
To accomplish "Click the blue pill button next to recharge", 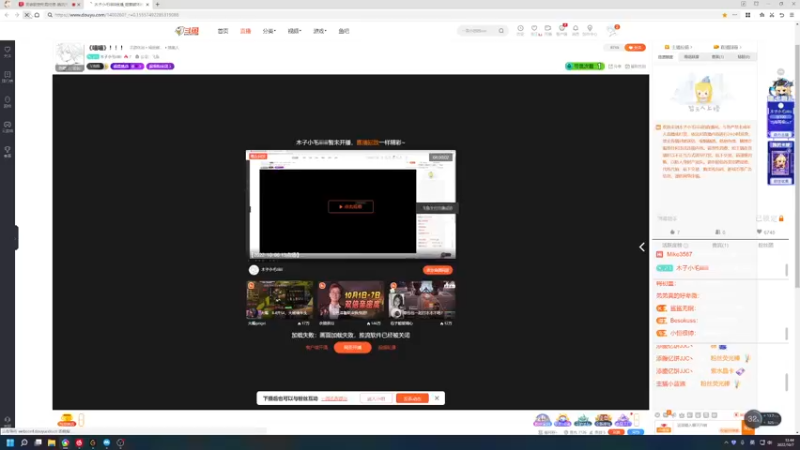I will 636,432.
